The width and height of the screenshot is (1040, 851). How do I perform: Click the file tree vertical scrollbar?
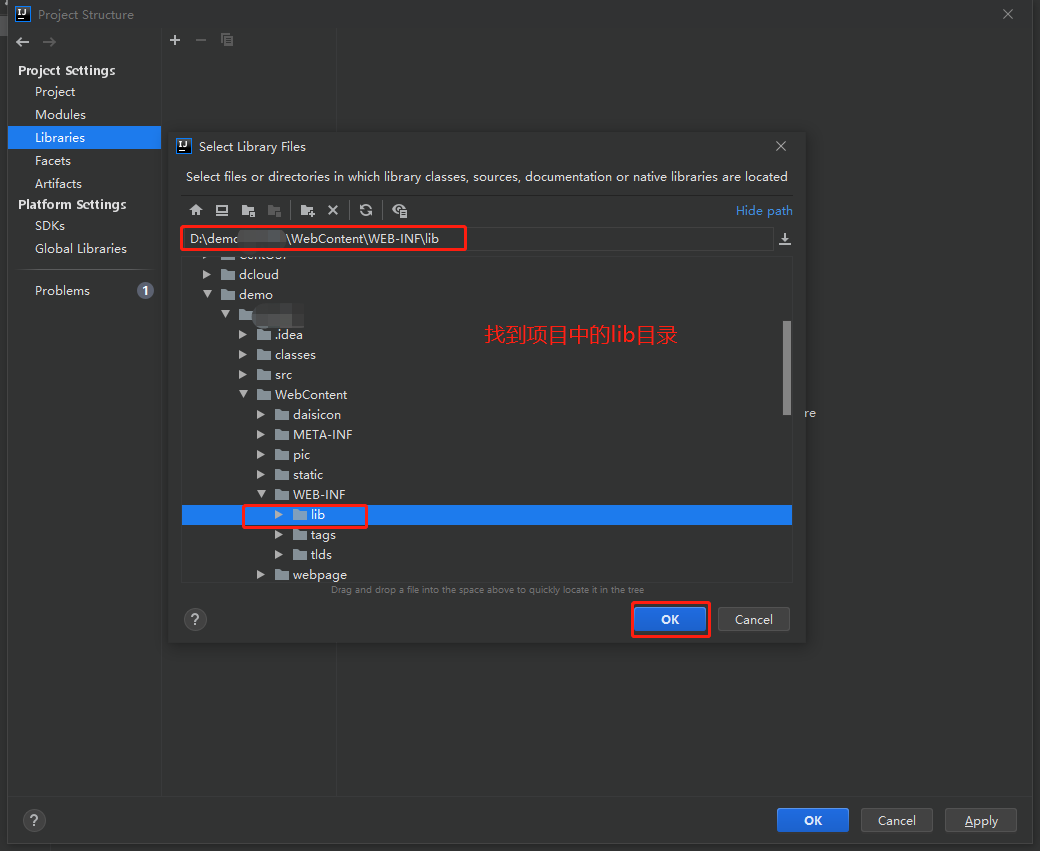coord(787,368)
